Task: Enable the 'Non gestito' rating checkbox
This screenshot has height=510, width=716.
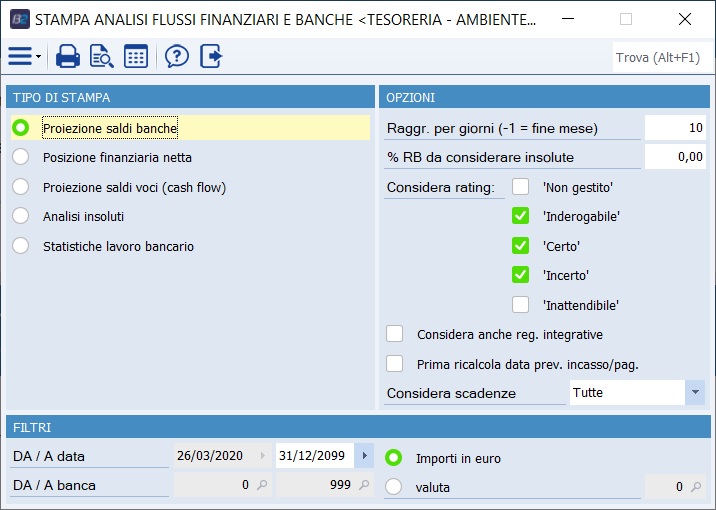Action: click(520, 186)
